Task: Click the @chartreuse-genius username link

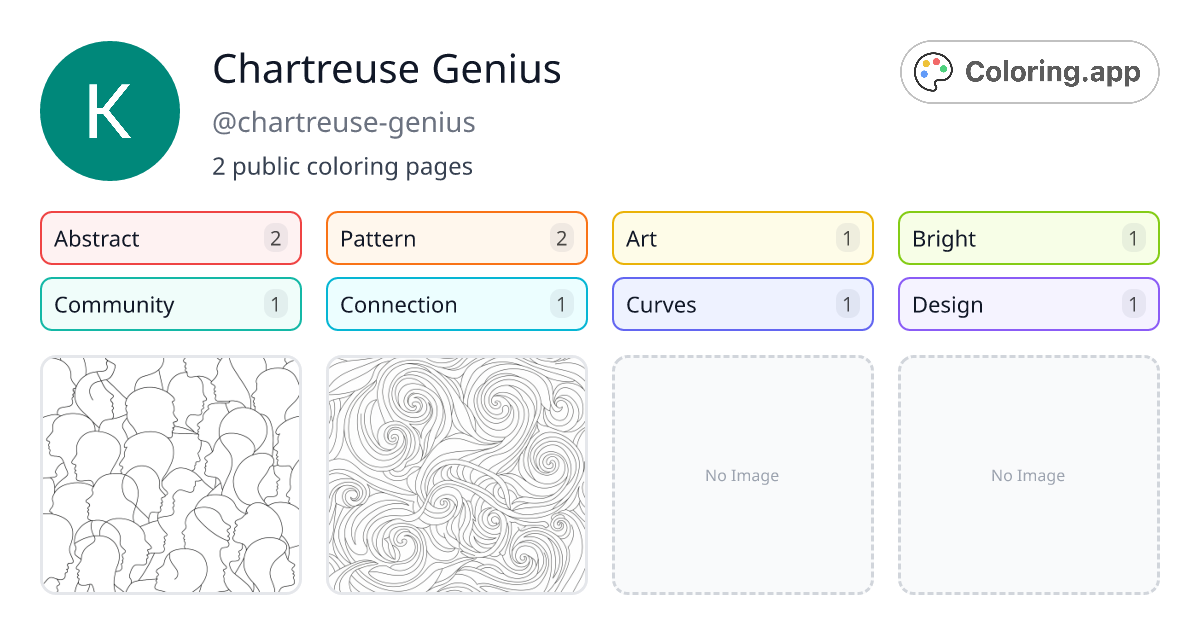Action: (344, 122)
